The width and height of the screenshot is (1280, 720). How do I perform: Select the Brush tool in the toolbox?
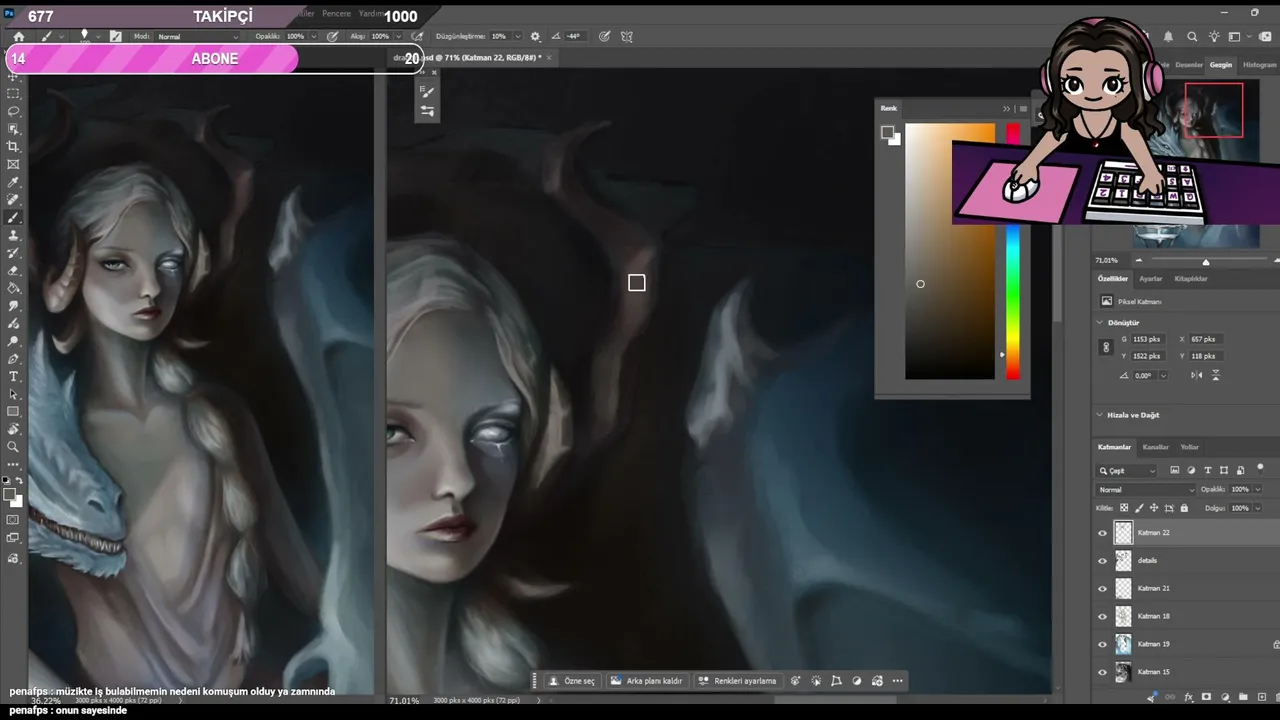click(13, 218)
